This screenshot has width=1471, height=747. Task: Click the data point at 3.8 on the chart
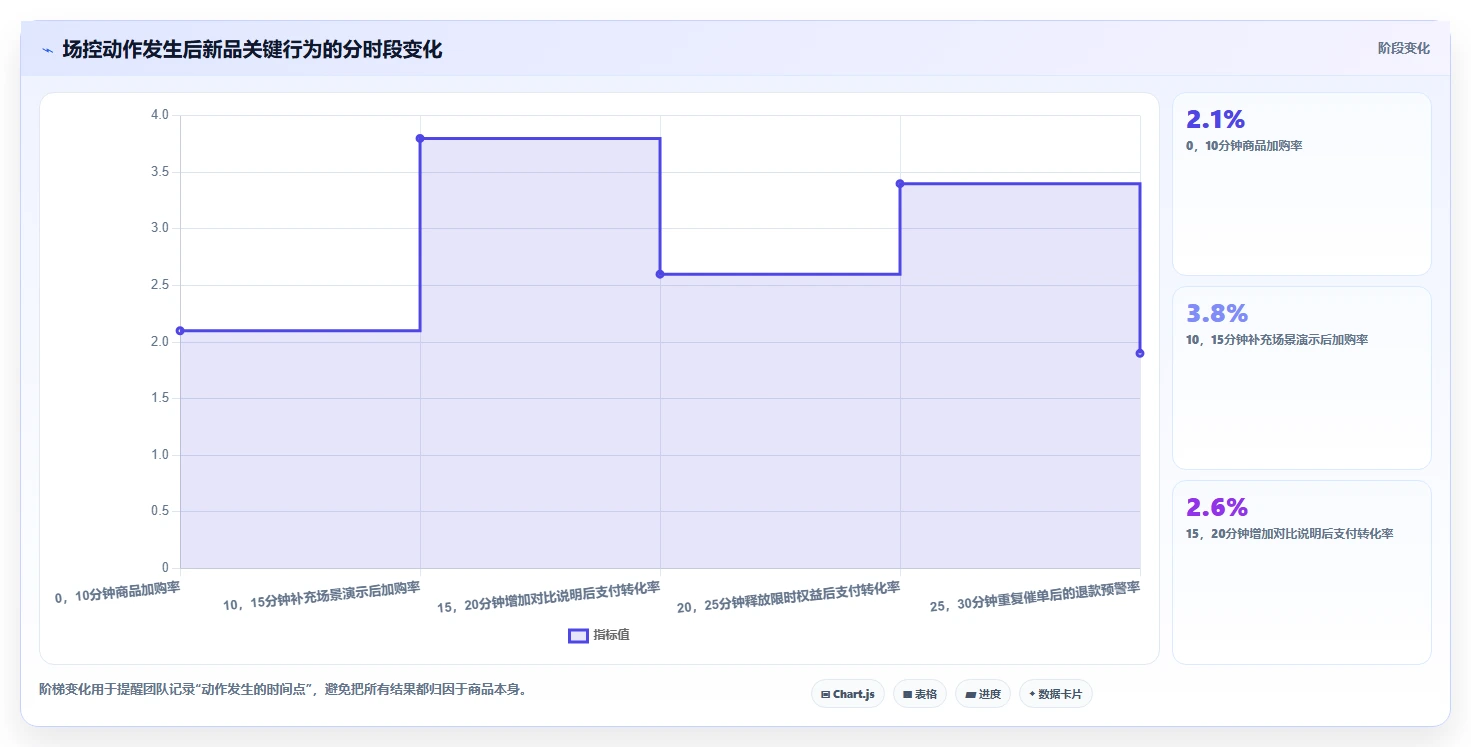(x=420, y=138)
